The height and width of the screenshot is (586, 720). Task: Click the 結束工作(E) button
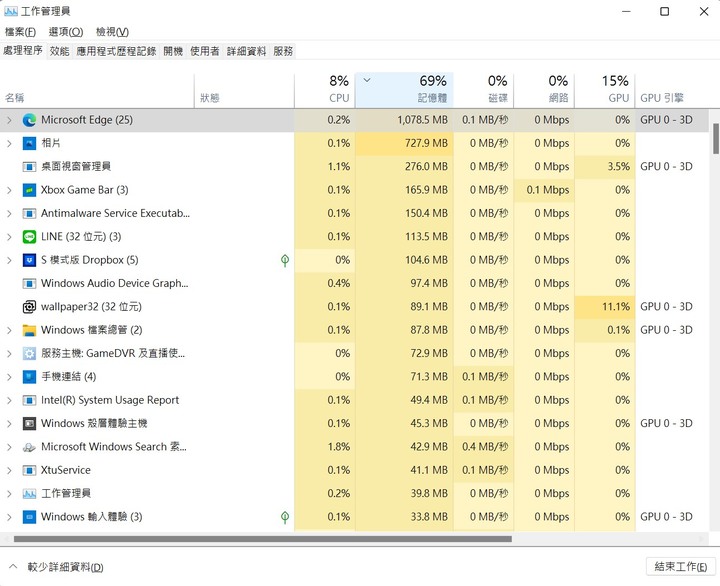click(681, 567)
